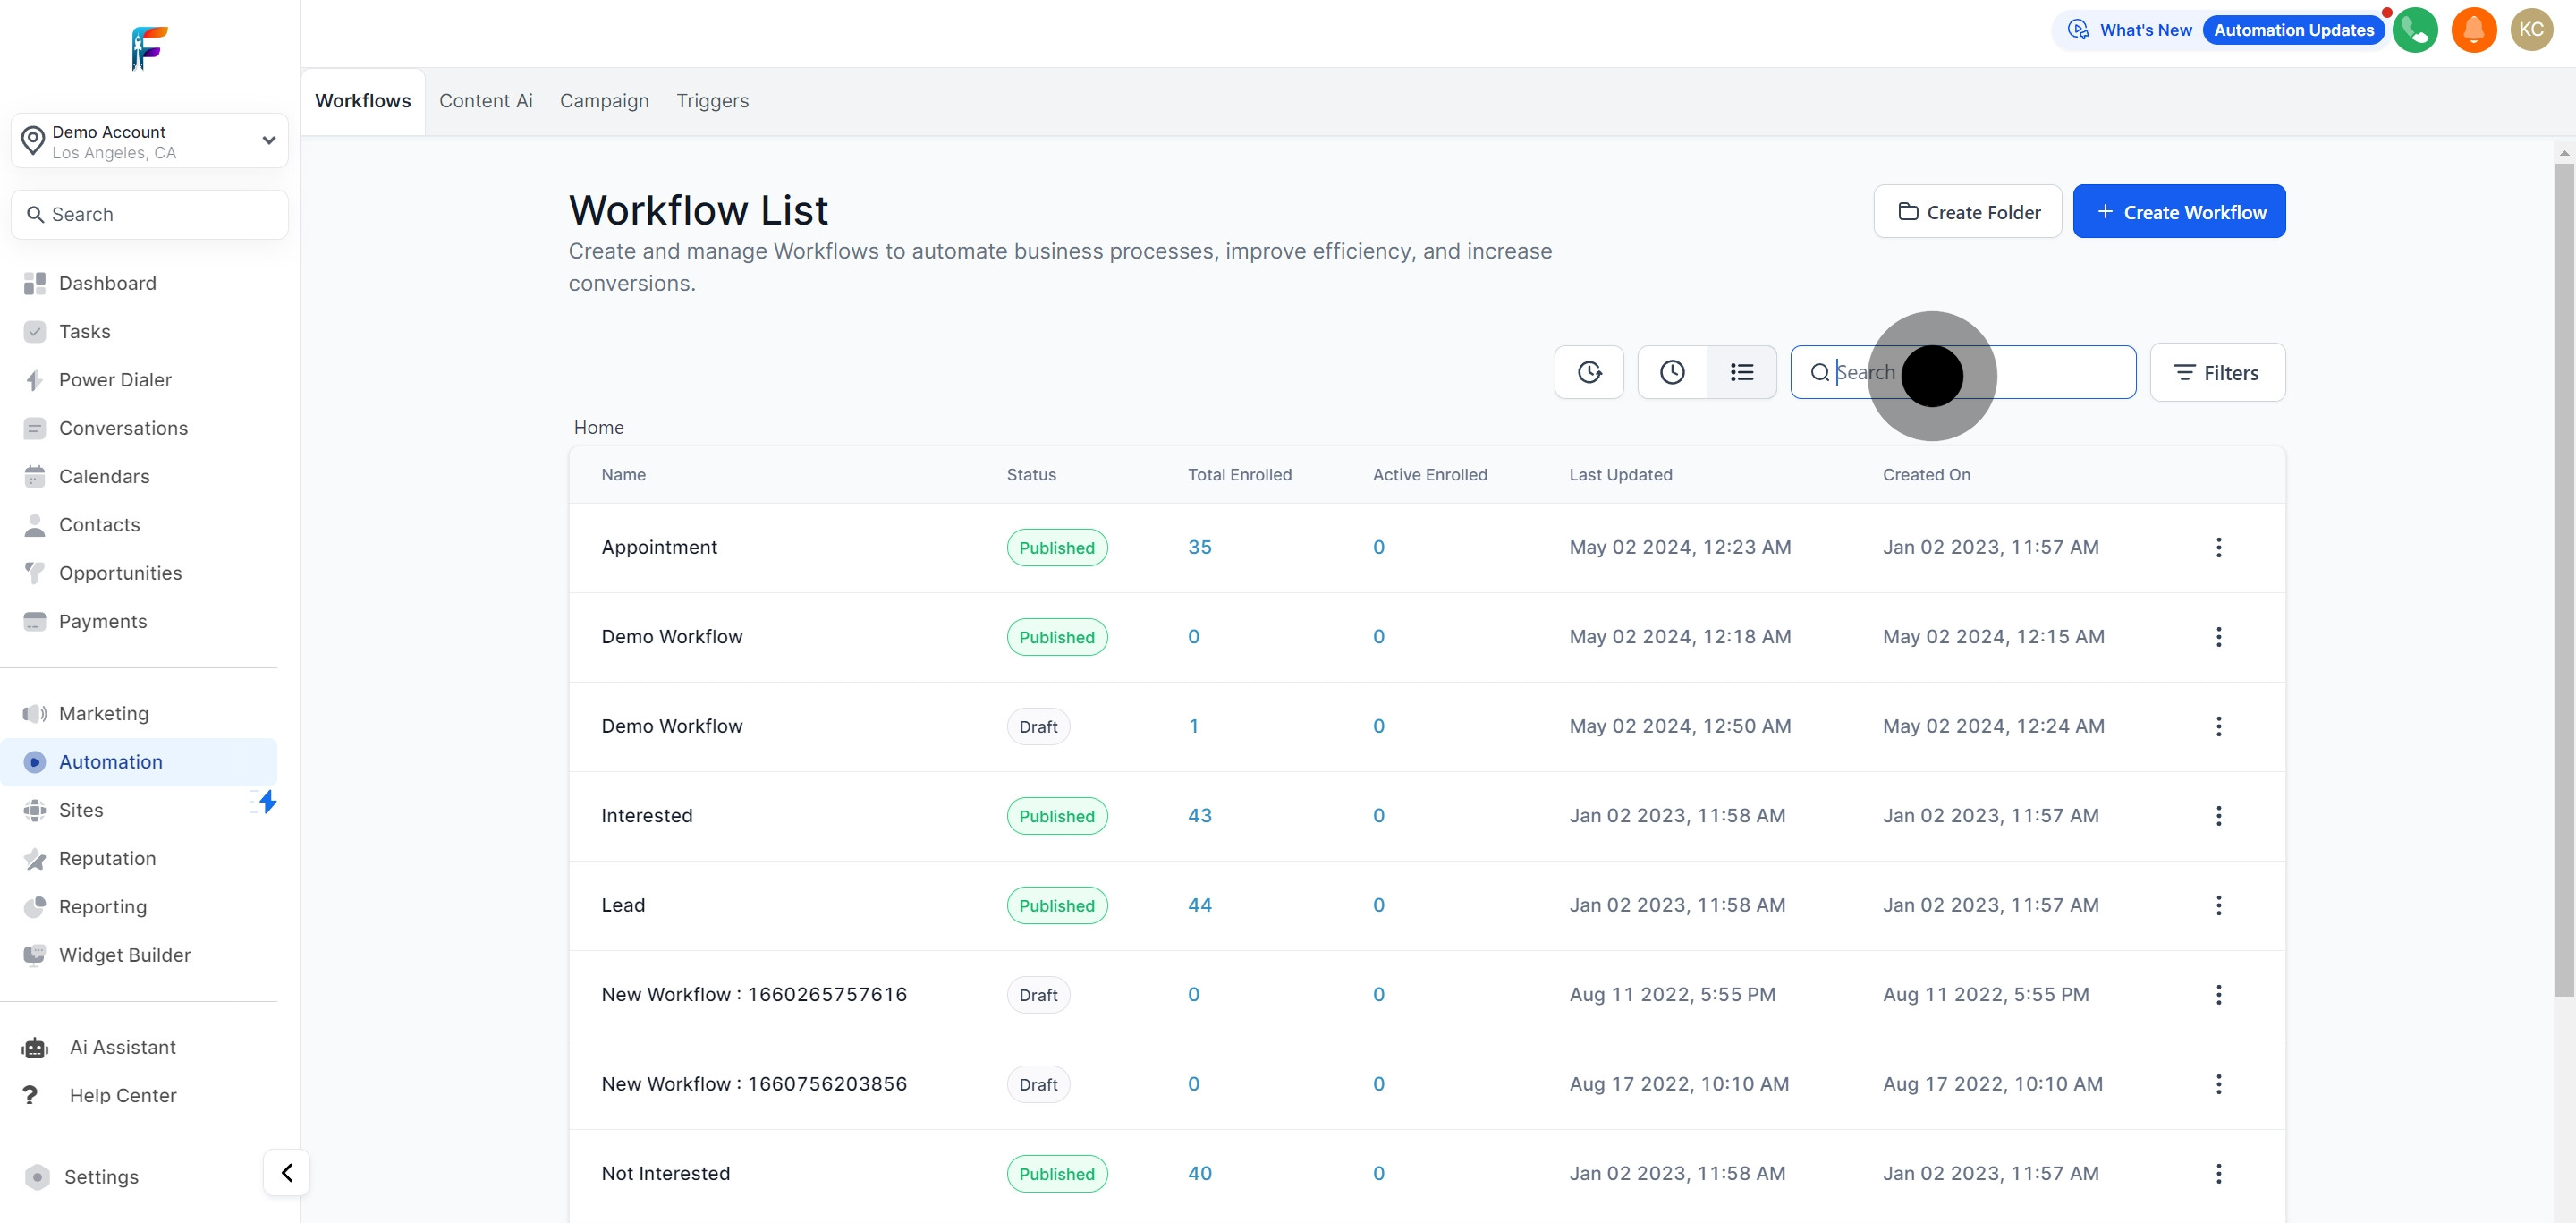The image size is (2576, 1223).
Task: Click total enrolled count 43
Action: (x=1199, y=816)
